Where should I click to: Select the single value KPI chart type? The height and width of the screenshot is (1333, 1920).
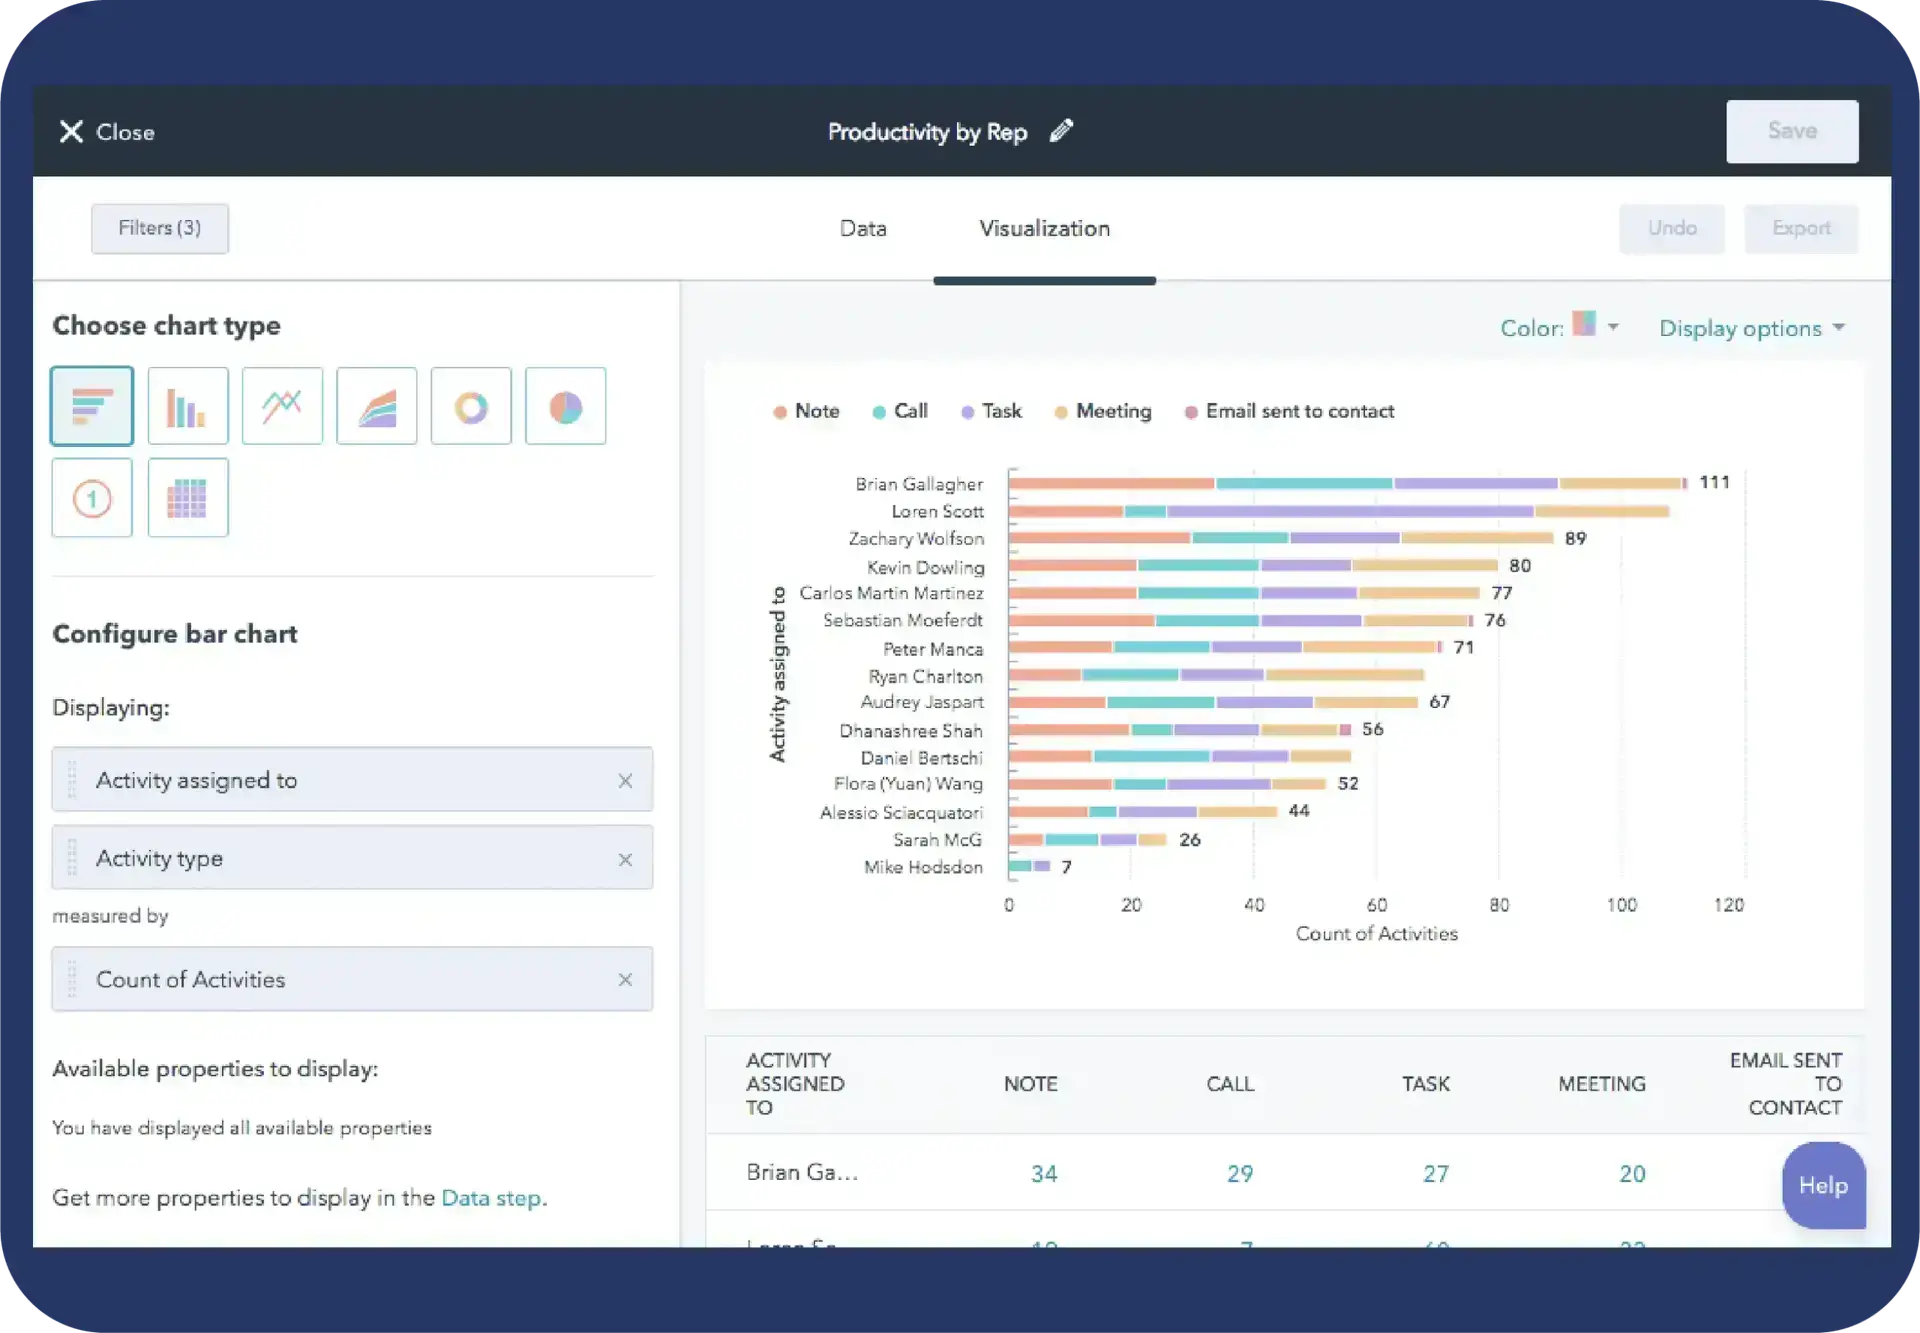pos(92,497)
